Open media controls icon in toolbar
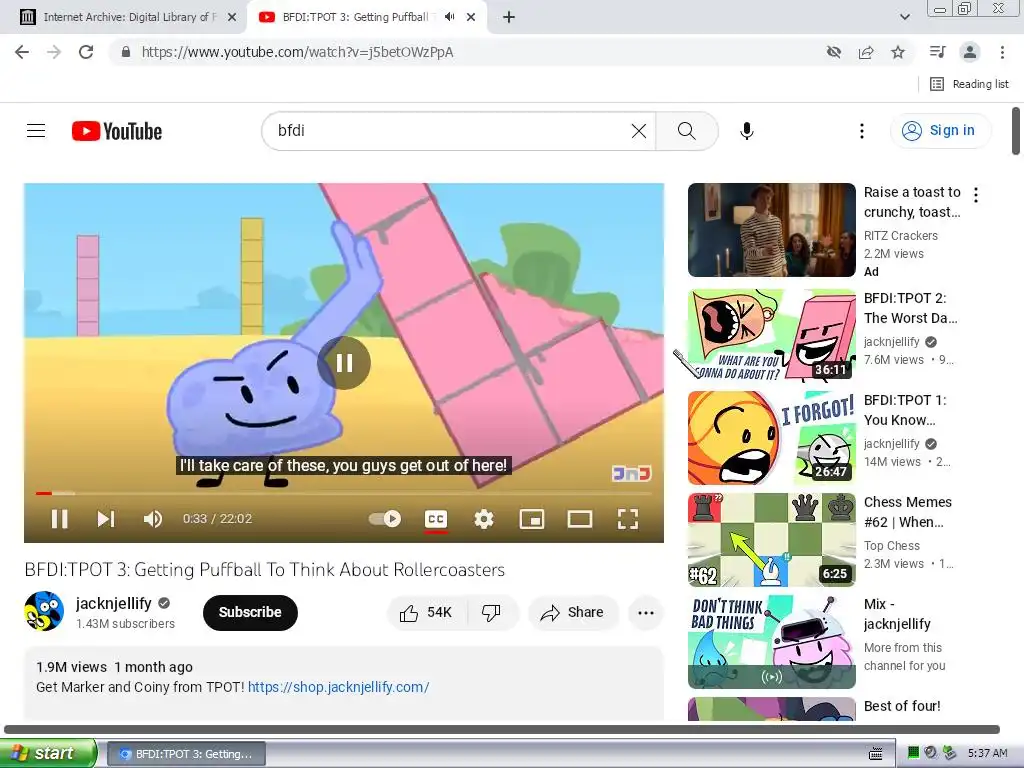The width and height of the screenshot is (1024, 768). click(x=937, y=52)
